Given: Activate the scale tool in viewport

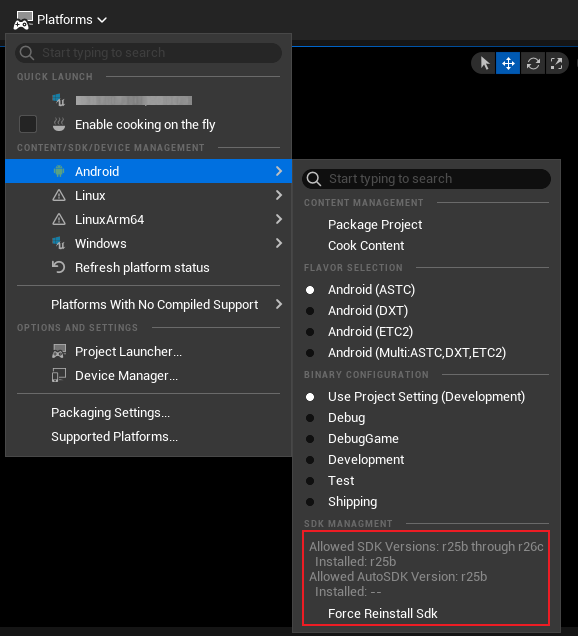Looking at the screenshot, I should pos(557,63).
